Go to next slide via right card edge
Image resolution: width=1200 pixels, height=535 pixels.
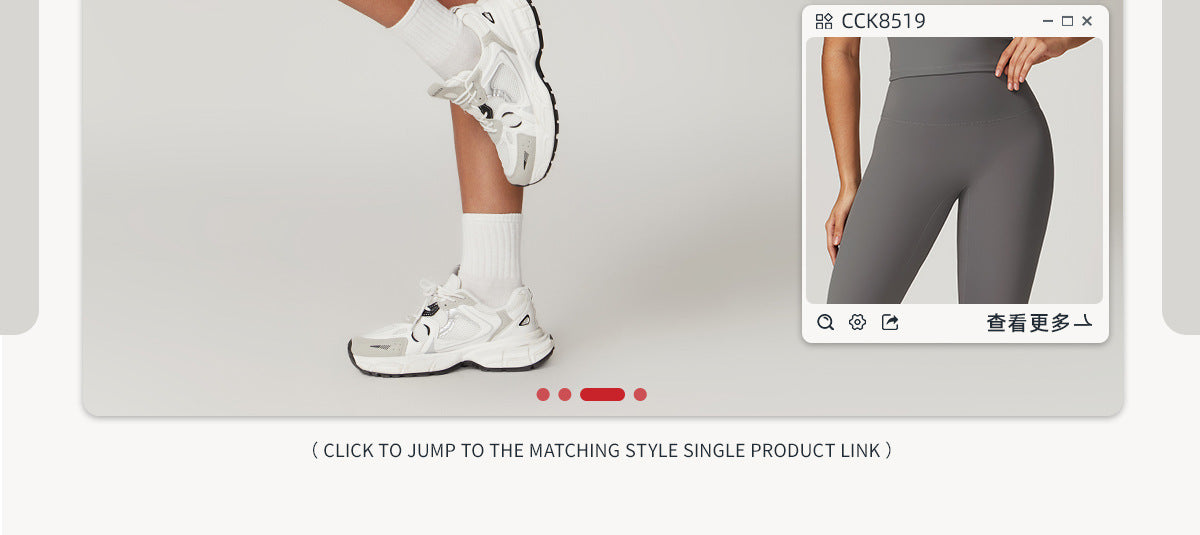coord(1181,165)
